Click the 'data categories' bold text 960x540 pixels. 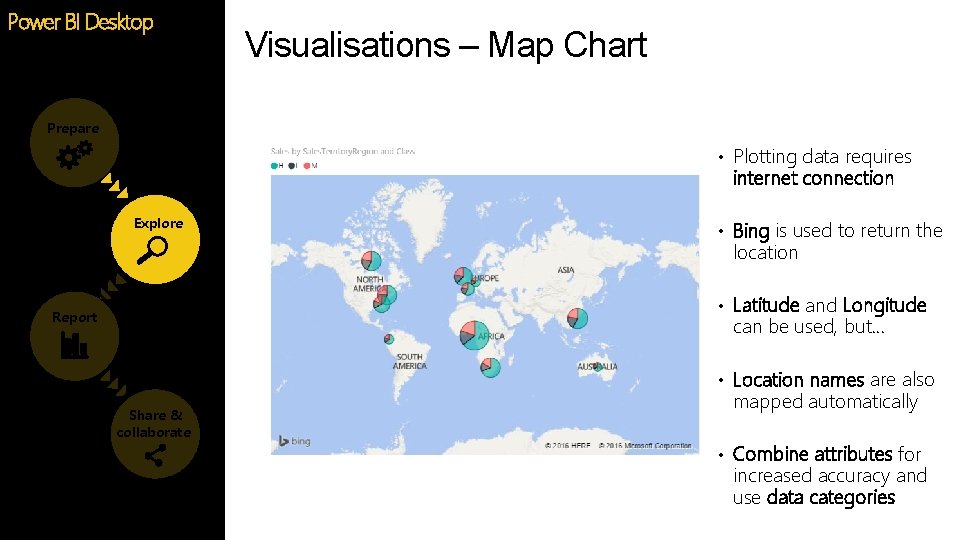point(830,497)
